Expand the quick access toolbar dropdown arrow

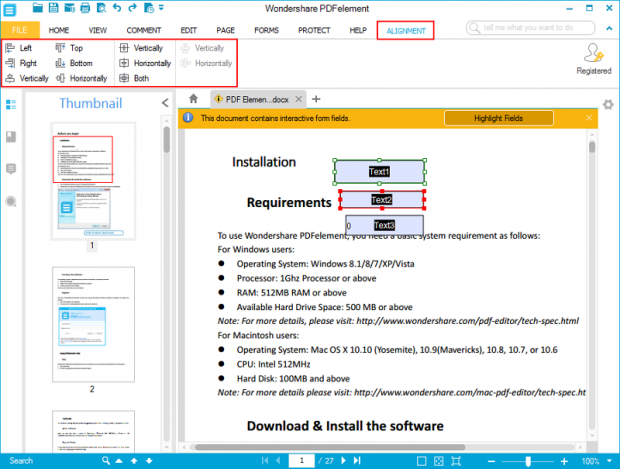(x=161, y=8)
